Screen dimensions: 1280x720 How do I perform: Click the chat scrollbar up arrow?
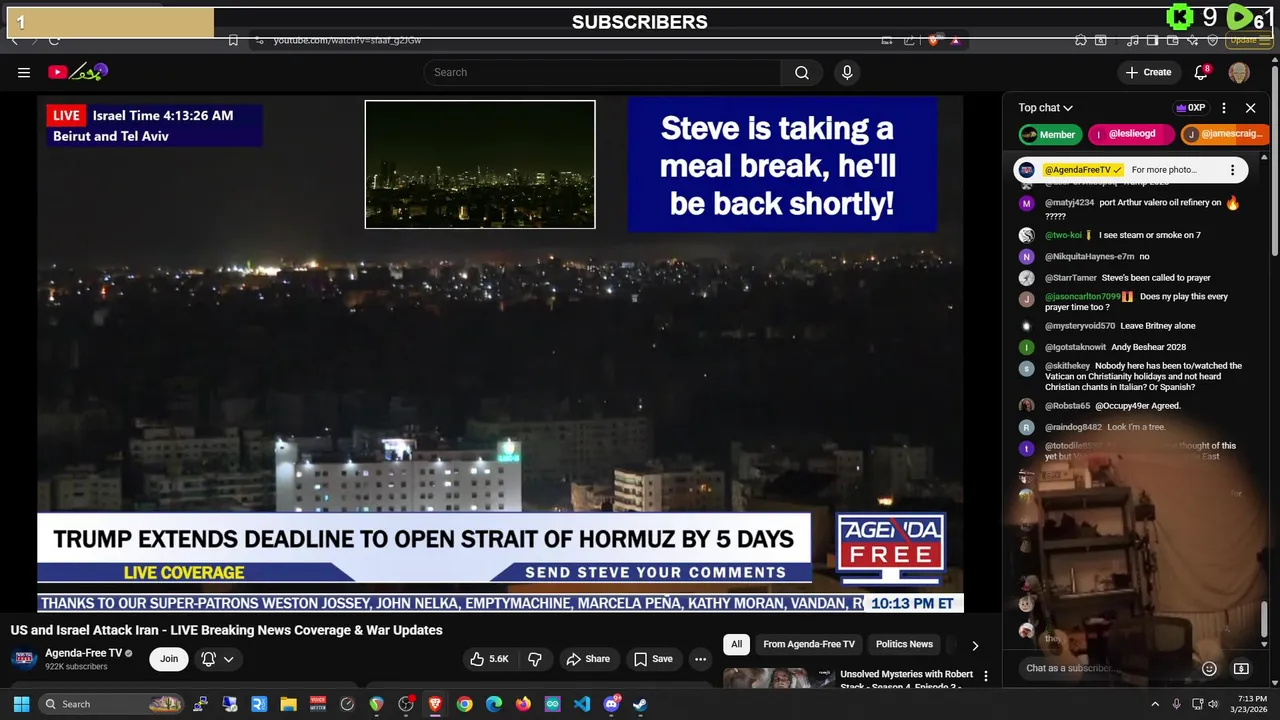1264,158
